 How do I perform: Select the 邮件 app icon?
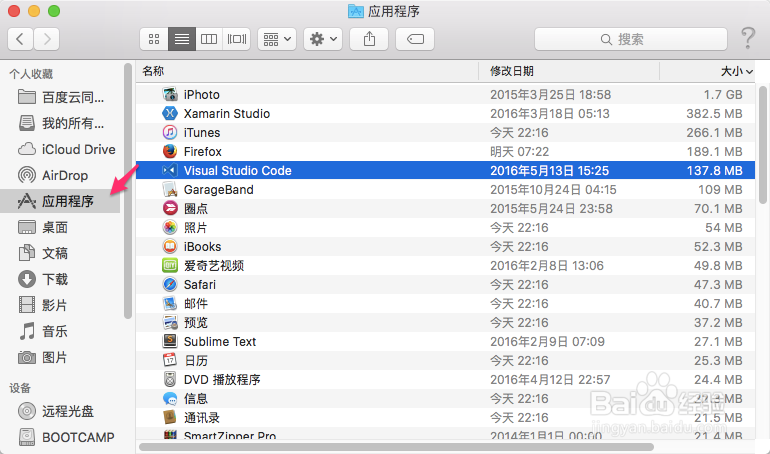(170, 303)
